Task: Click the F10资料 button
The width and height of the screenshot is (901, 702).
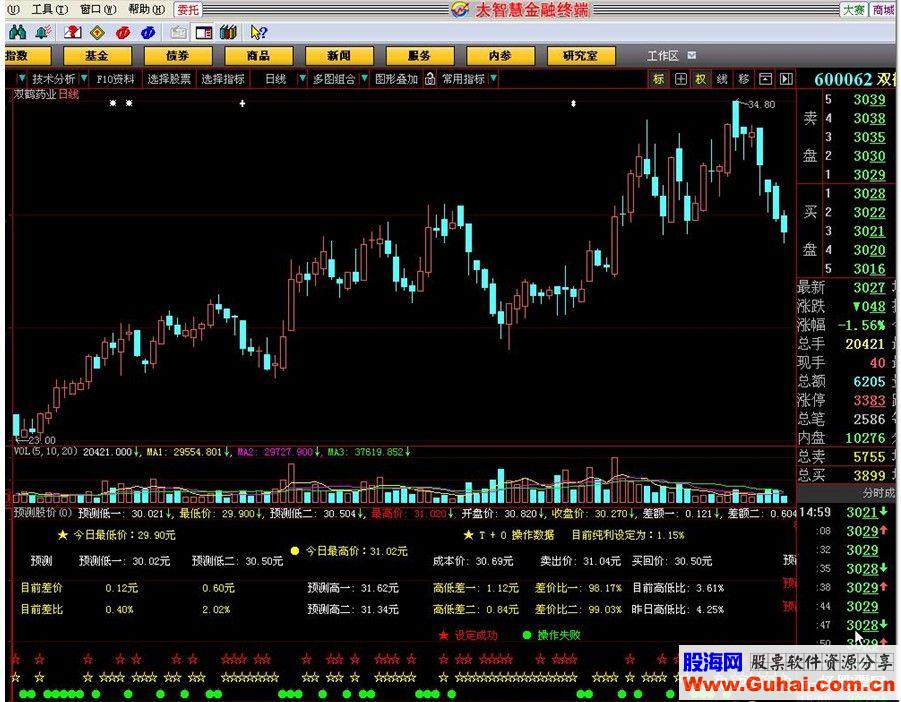Action: (115, 79)
